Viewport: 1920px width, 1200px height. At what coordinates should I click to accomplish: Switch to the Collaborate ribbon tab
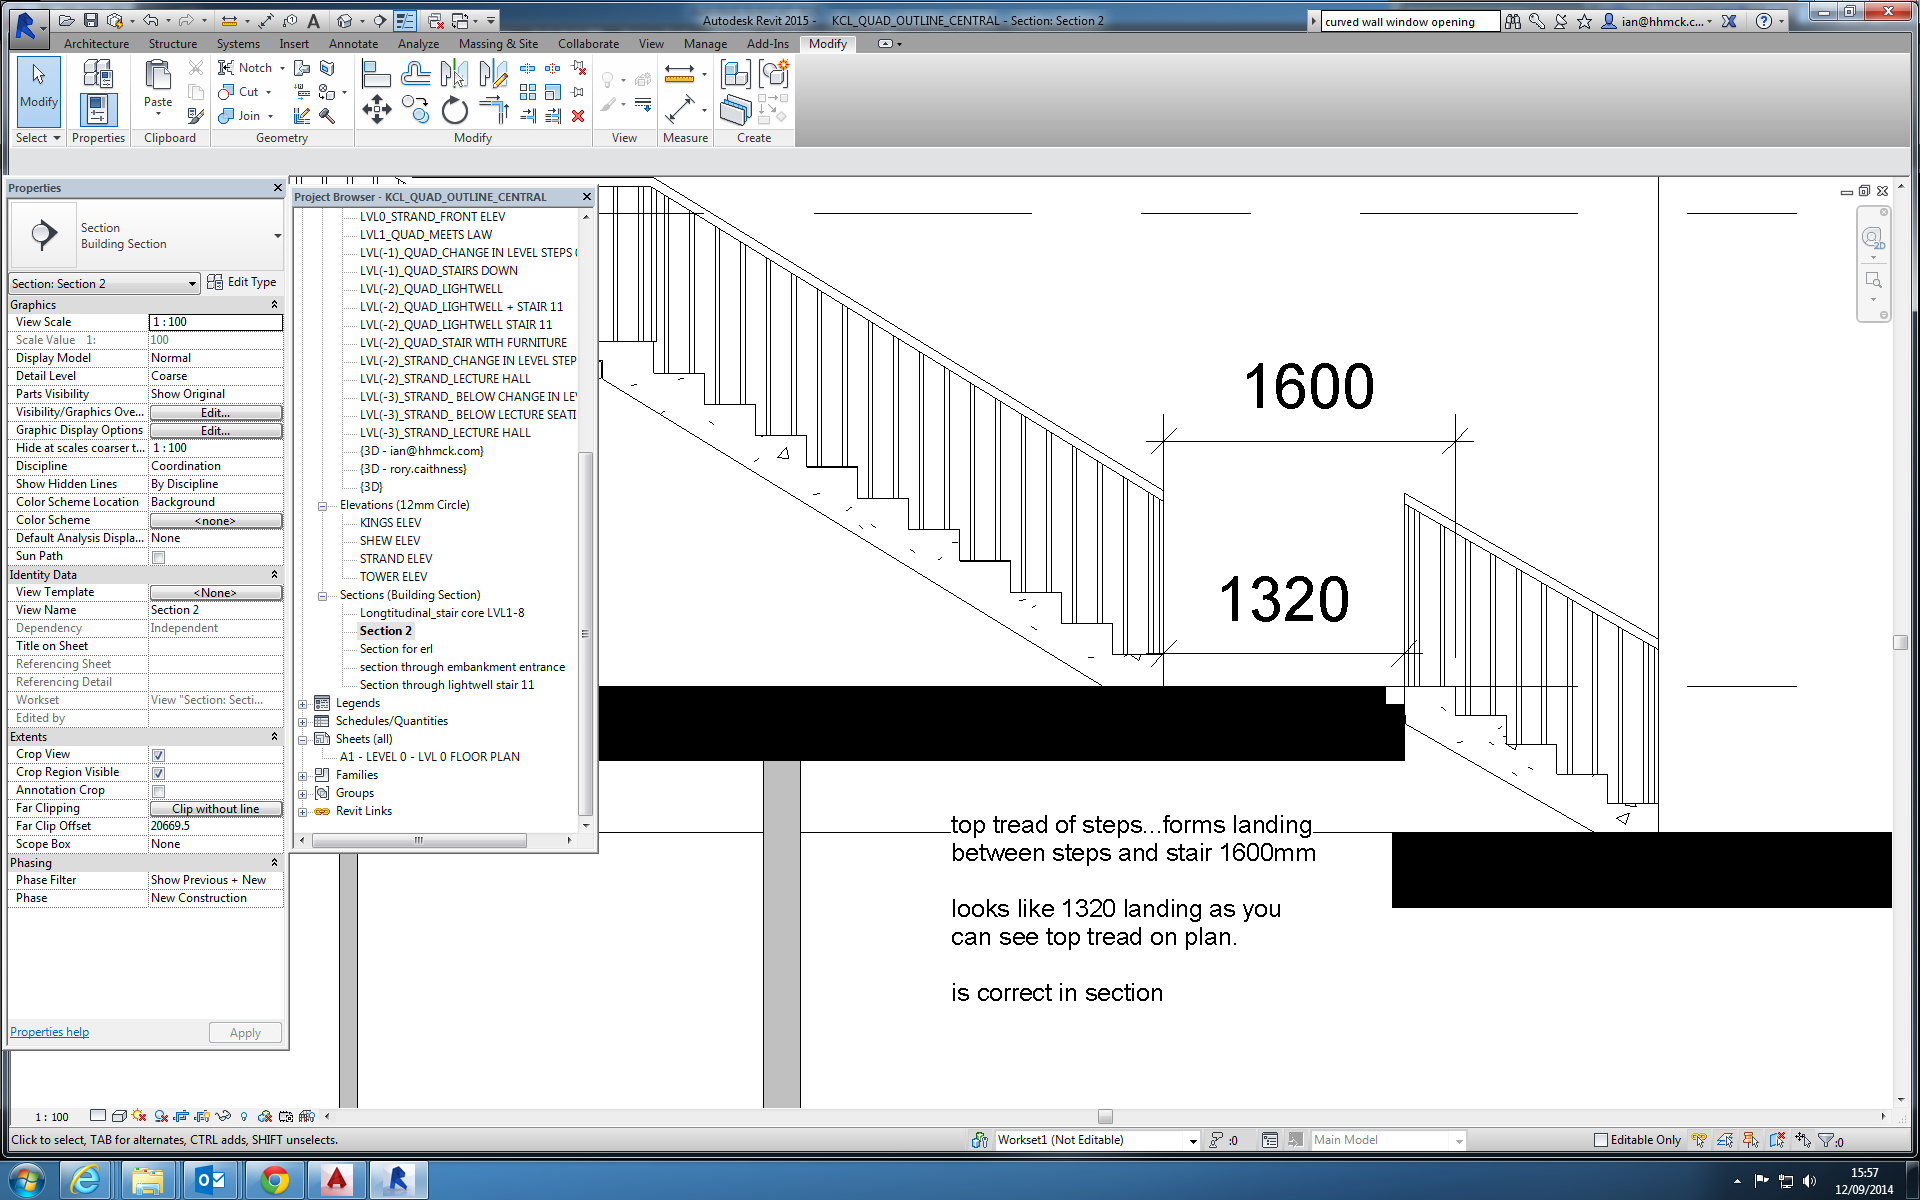pyautogui.click(x=588, y=44)
